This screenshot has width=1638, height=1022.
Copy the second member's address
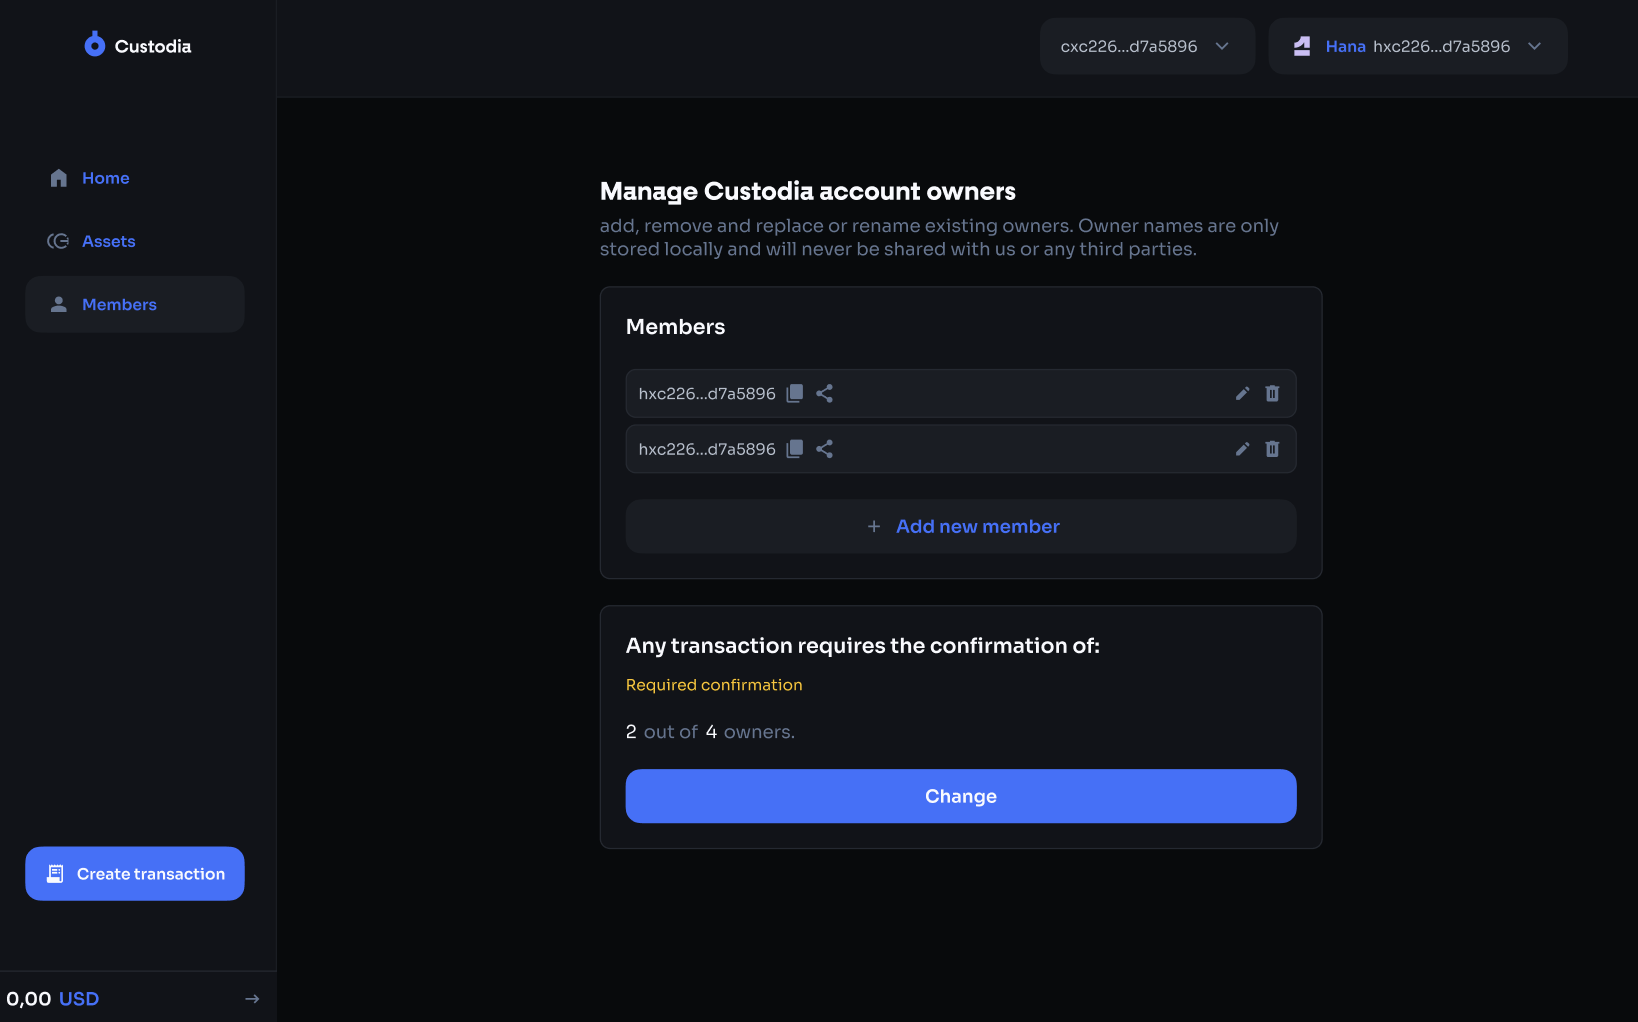pos(795,449)
